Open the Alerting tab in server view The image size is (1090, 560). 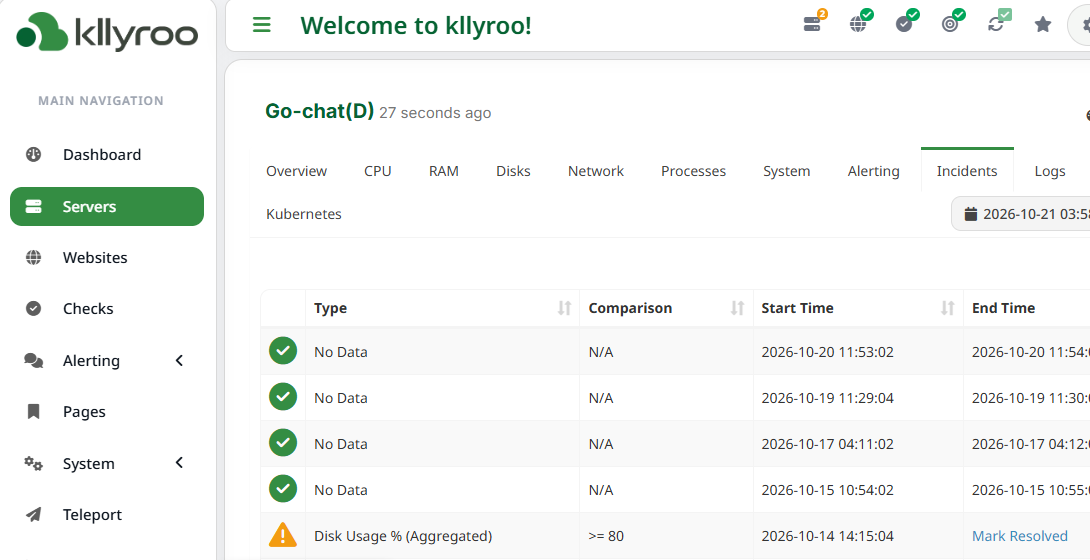[873, 171]
